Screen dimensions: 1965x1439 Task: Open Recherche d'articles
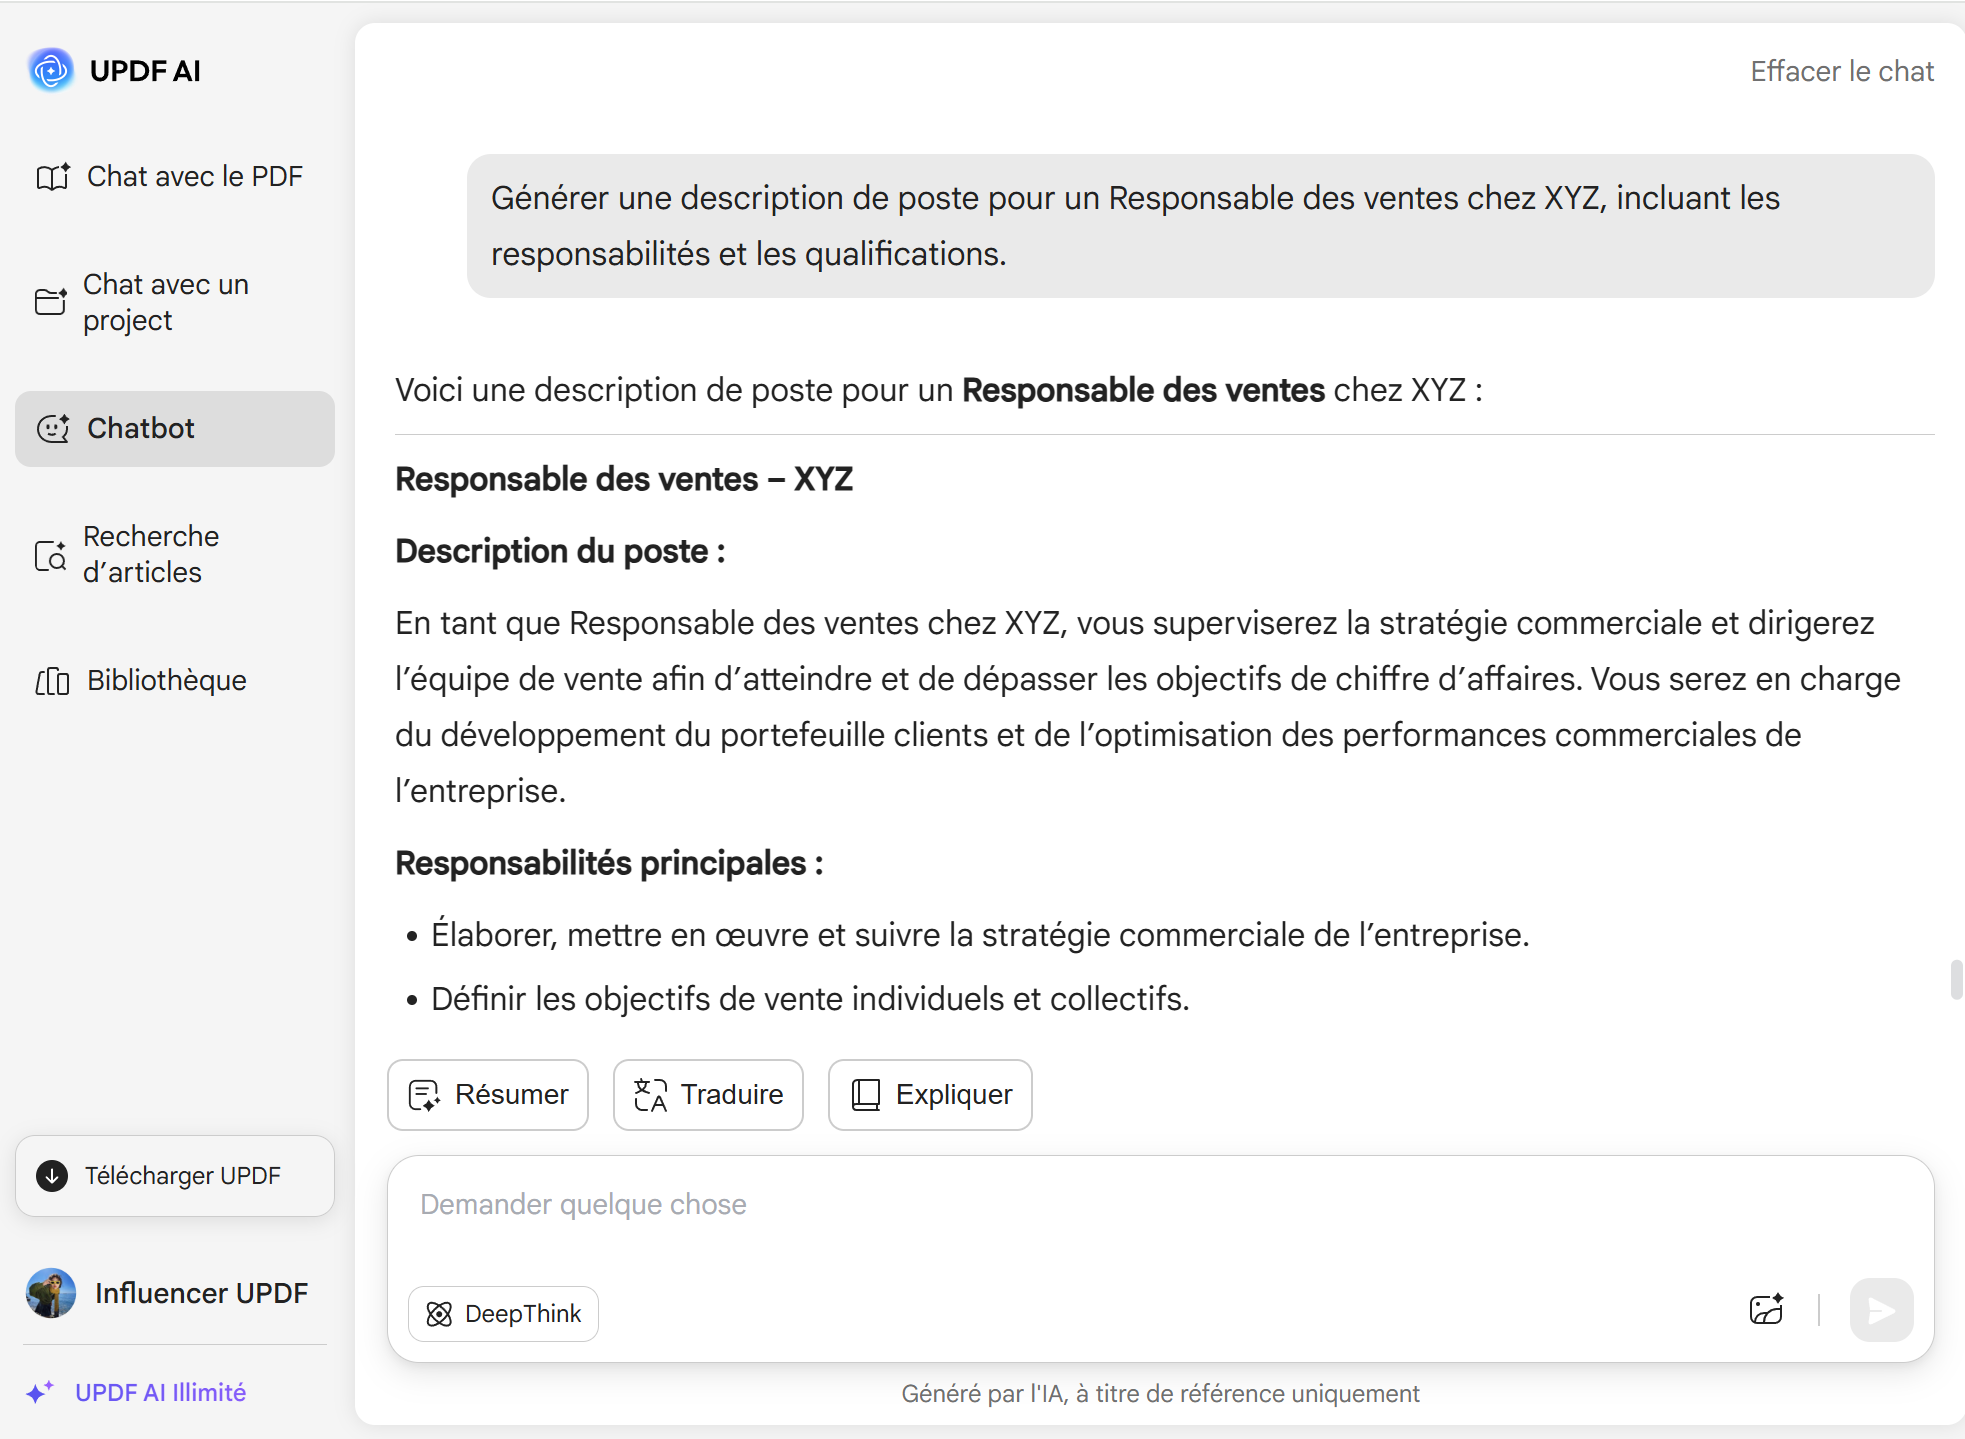[x=175, y=554]
